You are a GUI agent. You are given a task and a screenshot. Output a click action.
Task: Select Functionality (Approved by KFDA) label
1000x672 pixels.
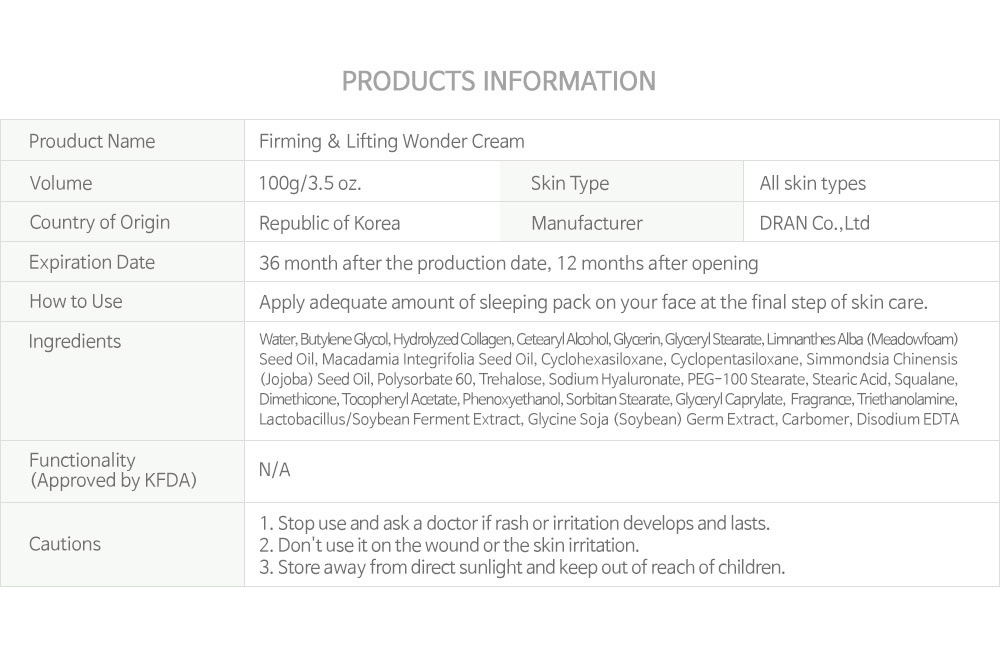(113, 470)
